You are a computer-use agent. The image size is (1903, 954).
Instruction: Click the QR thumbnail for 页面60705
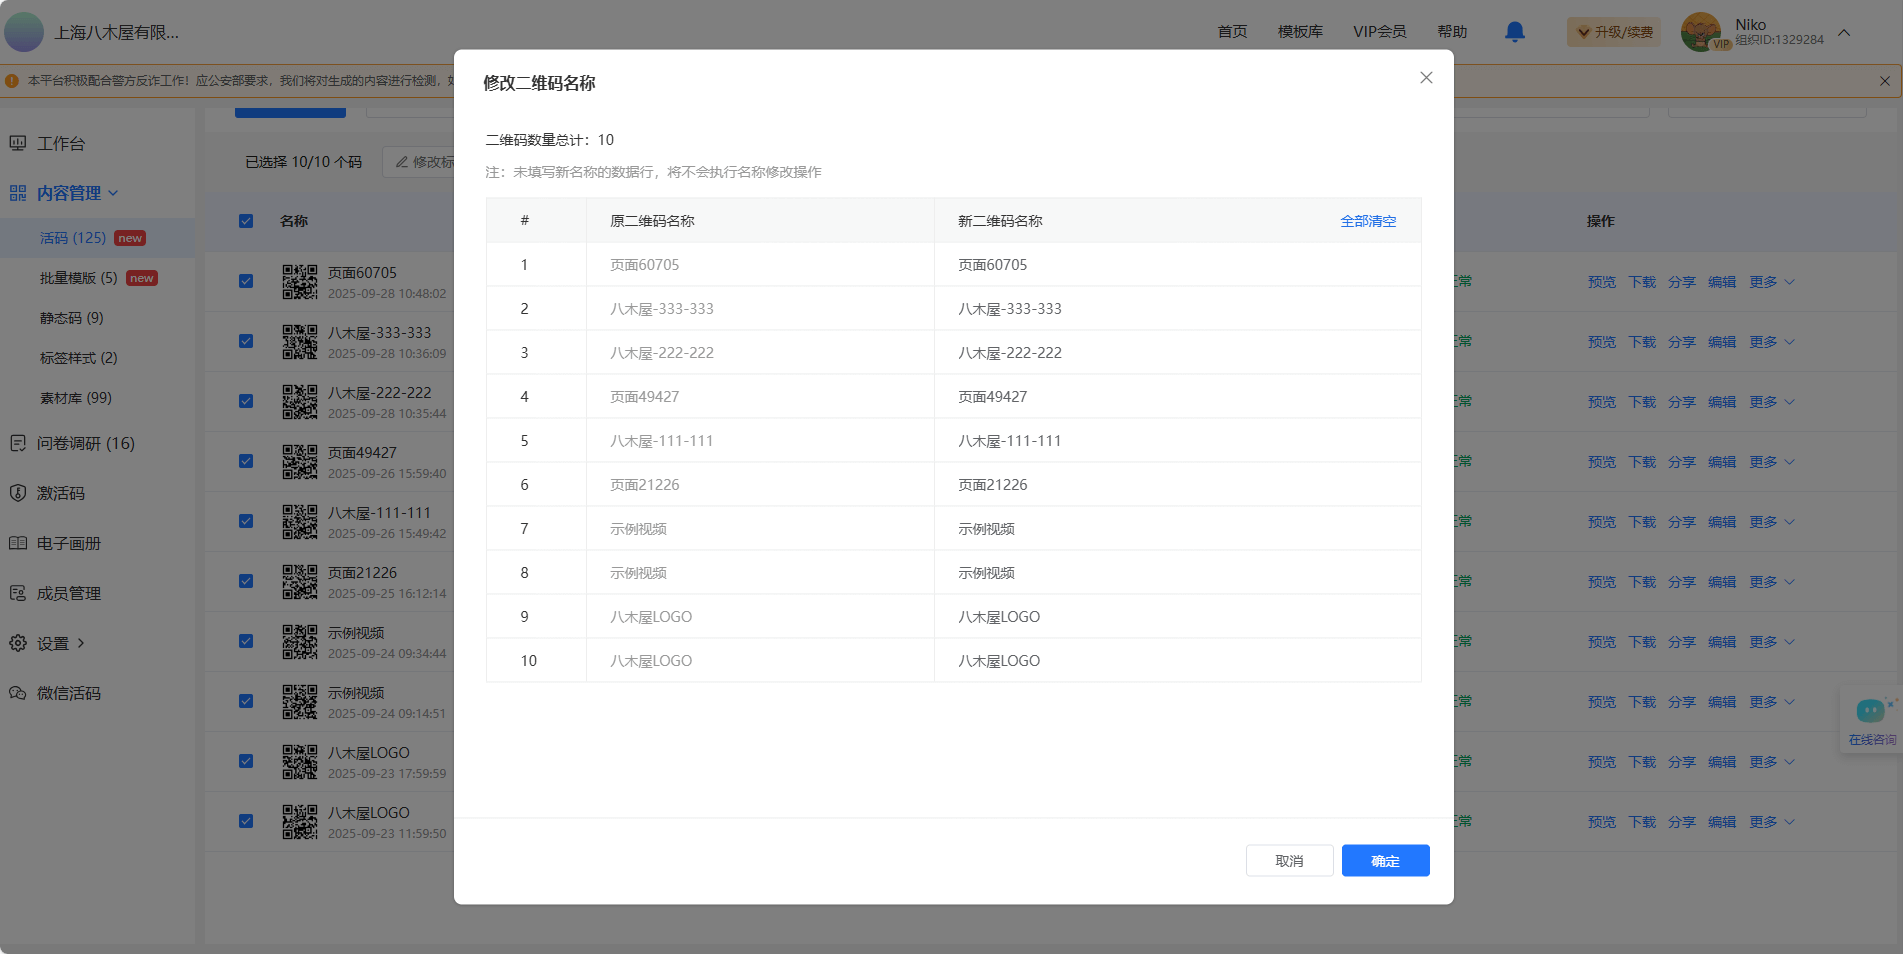point(299,282)
